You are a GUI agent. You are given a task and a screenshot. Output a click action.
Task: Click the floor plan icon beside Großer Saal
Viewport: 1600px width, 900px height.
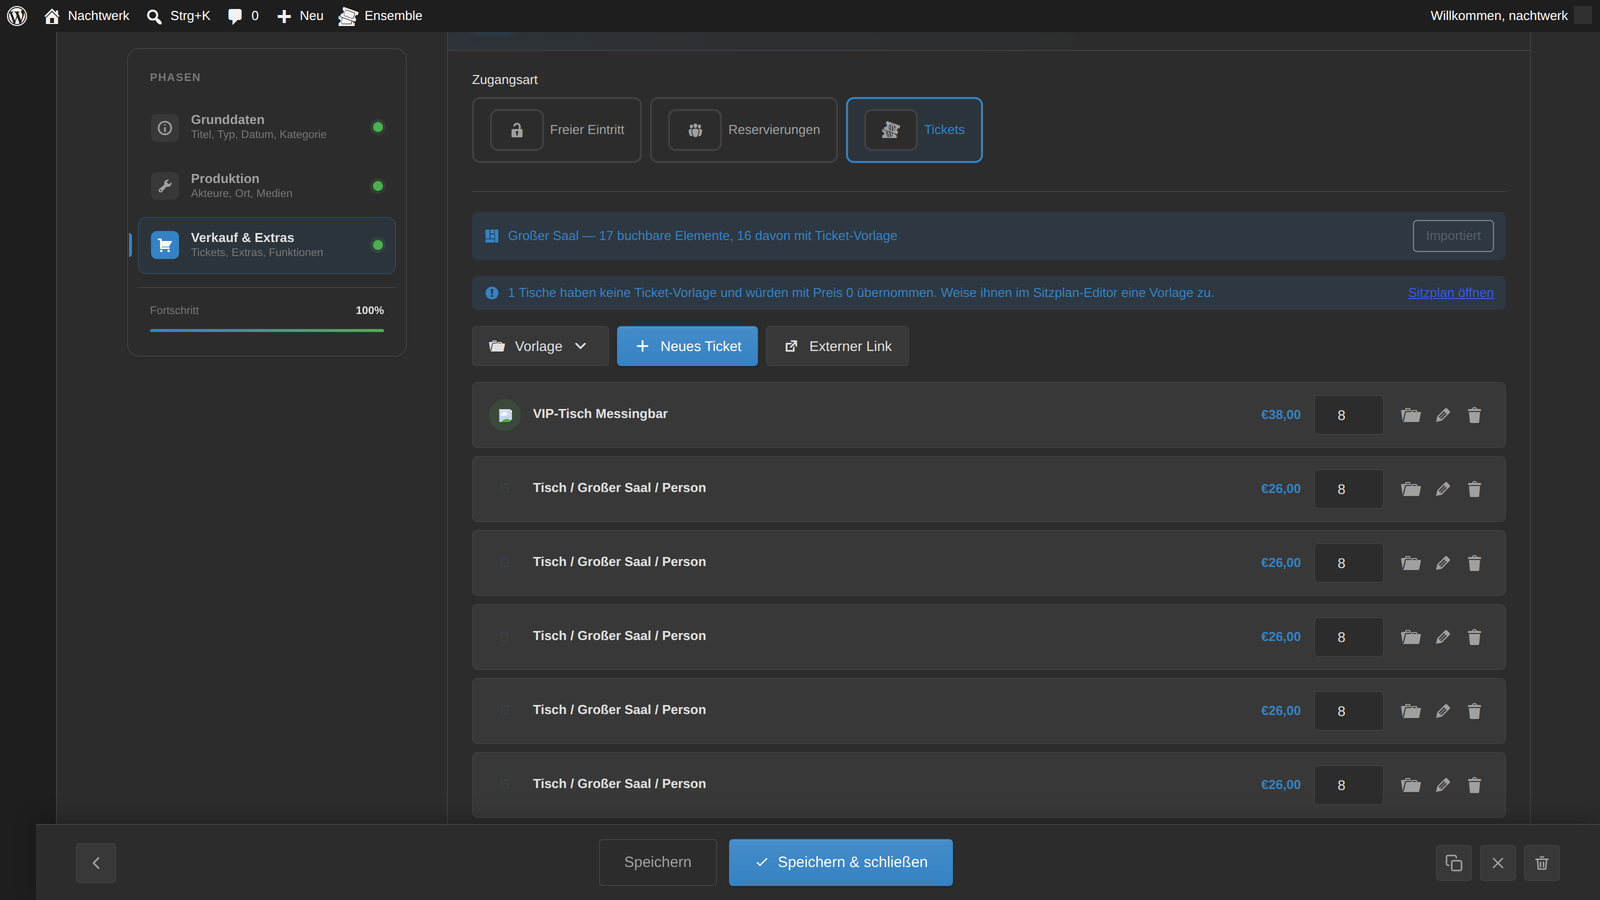pyautogui.click(x=492, y=236)
